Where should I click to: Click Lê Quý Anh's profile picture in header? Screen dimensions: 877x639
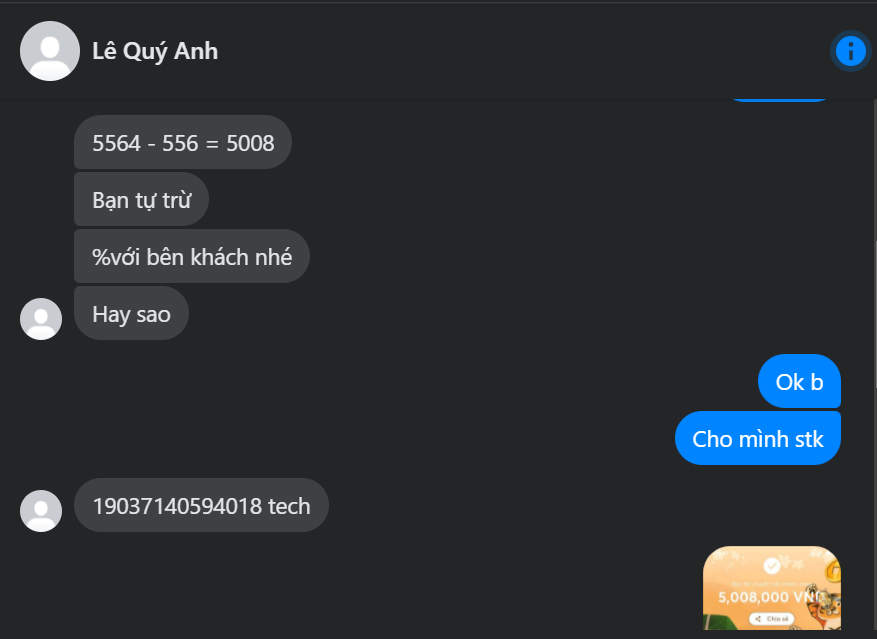point(50,51)
